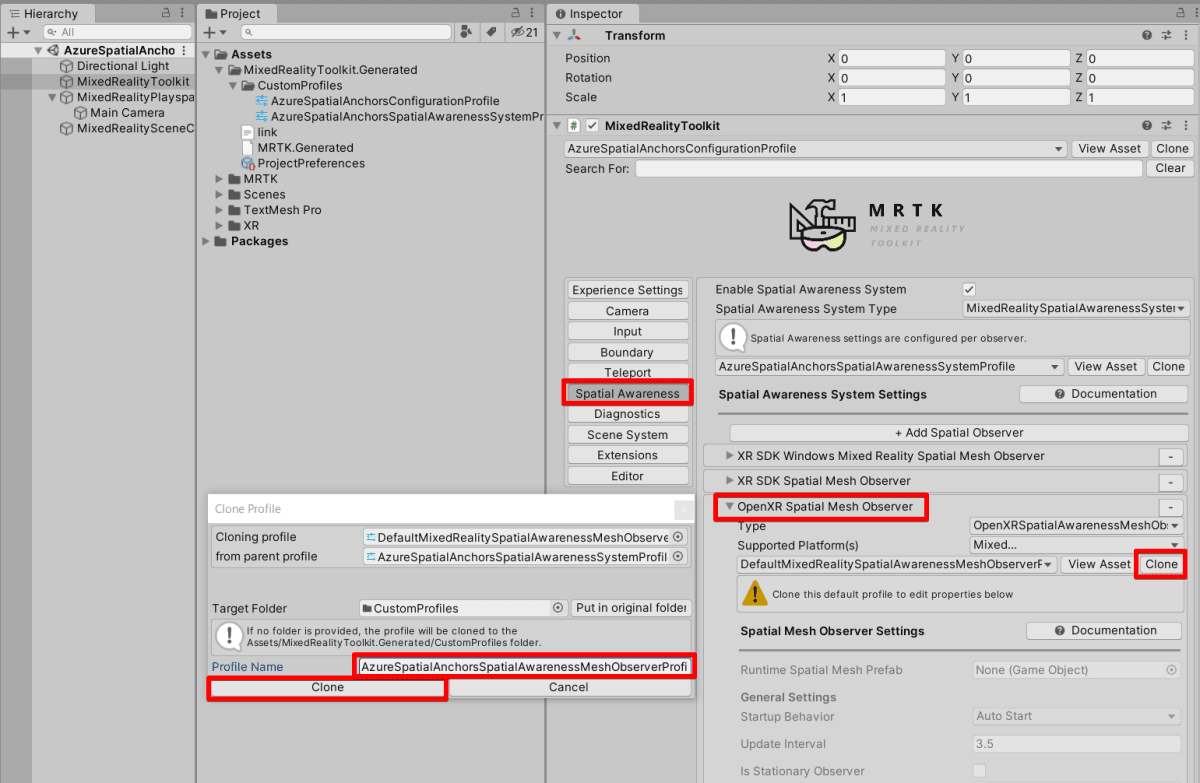Collapse MixedRealityPlayspace in Hierarchy
This screenshot has height=783, width=1200.
click(53, 98)
